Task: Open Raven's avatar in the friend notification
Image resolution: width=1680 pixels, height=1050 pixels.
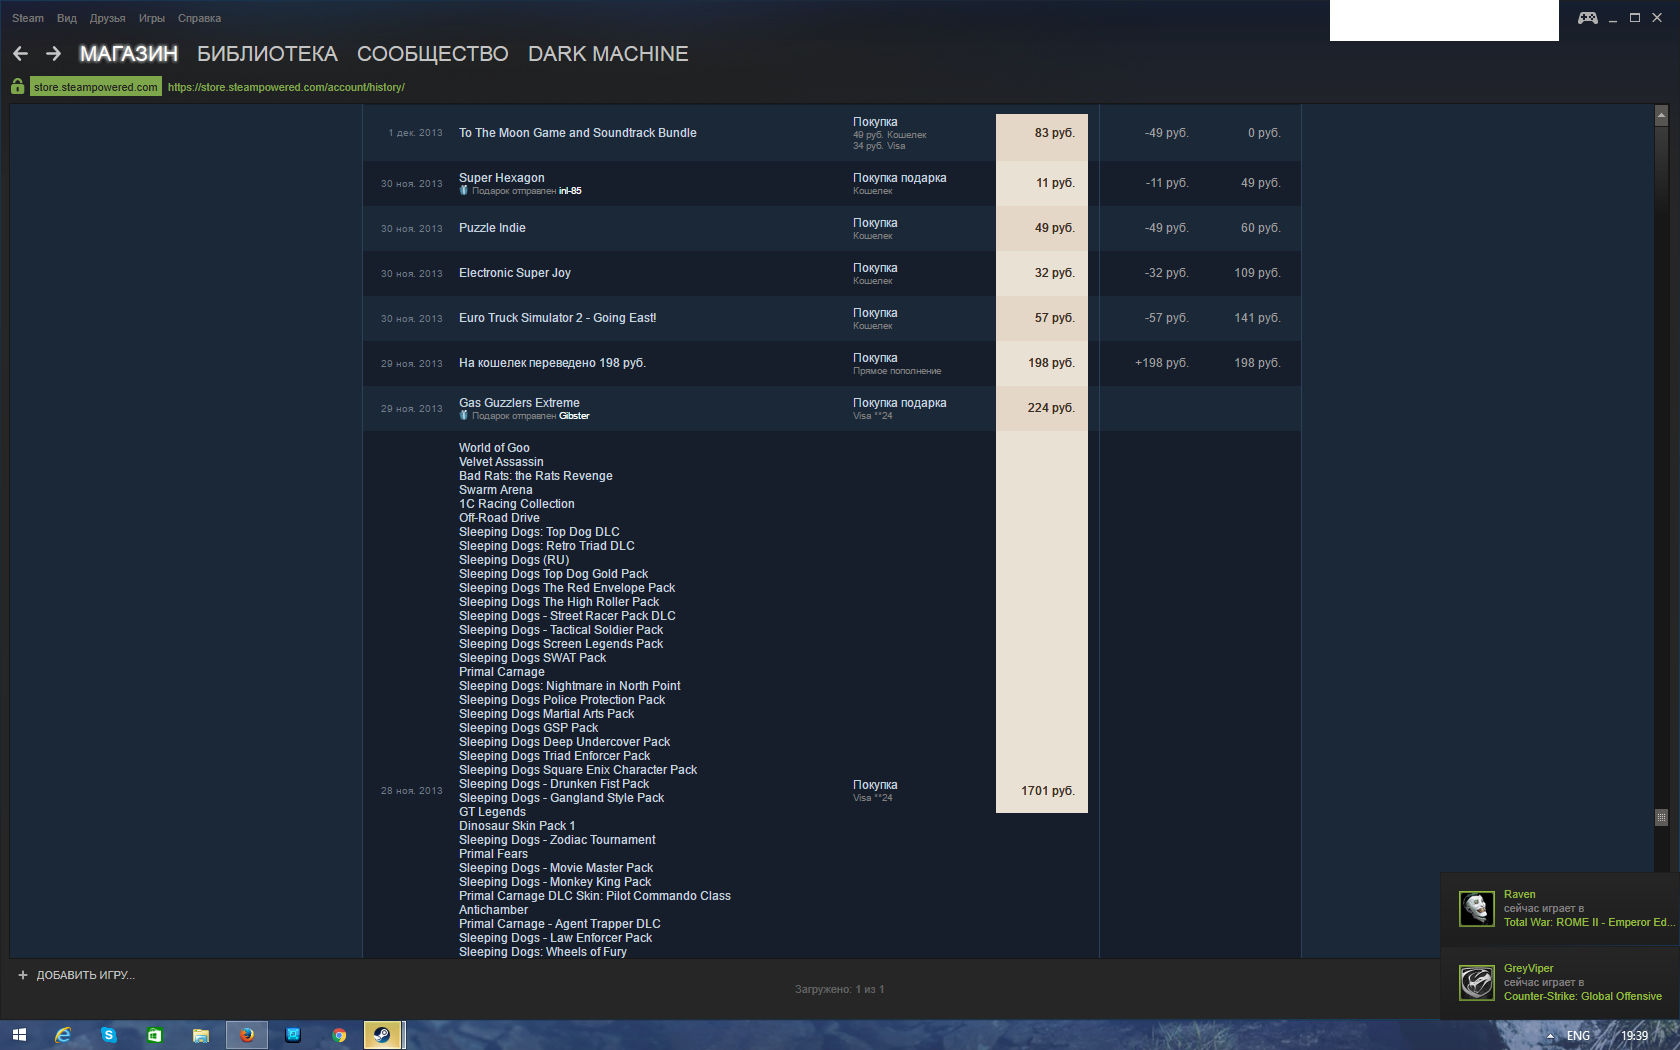Action: coord(1477,909)
